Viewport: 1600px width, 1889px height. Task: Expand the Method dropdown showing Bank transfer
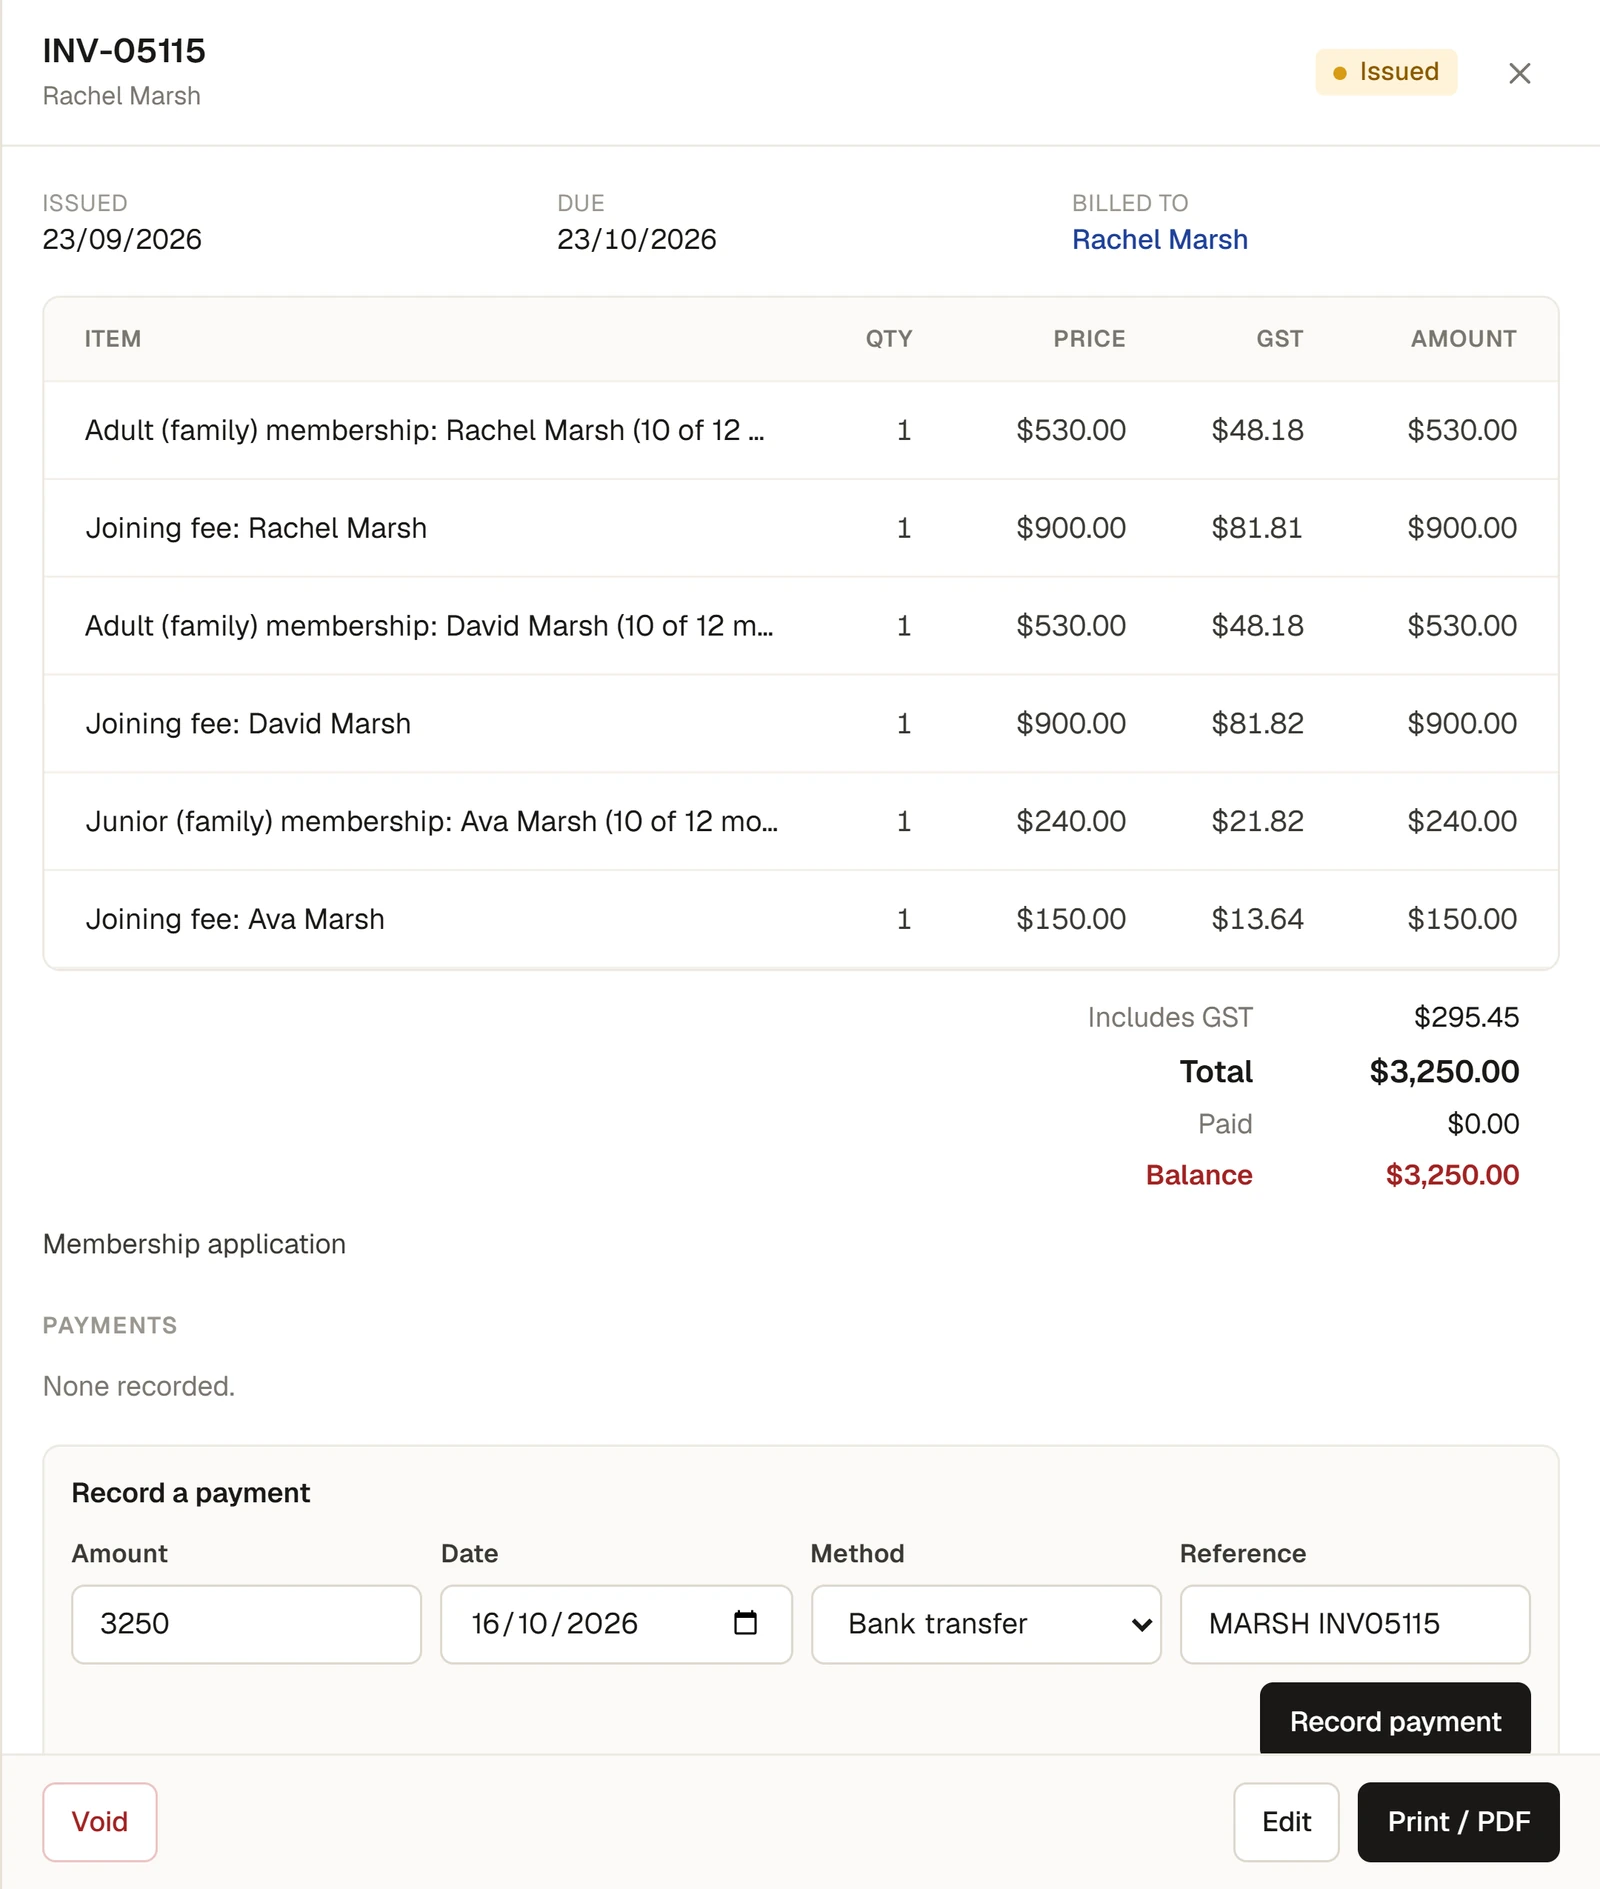point(986,1624)
